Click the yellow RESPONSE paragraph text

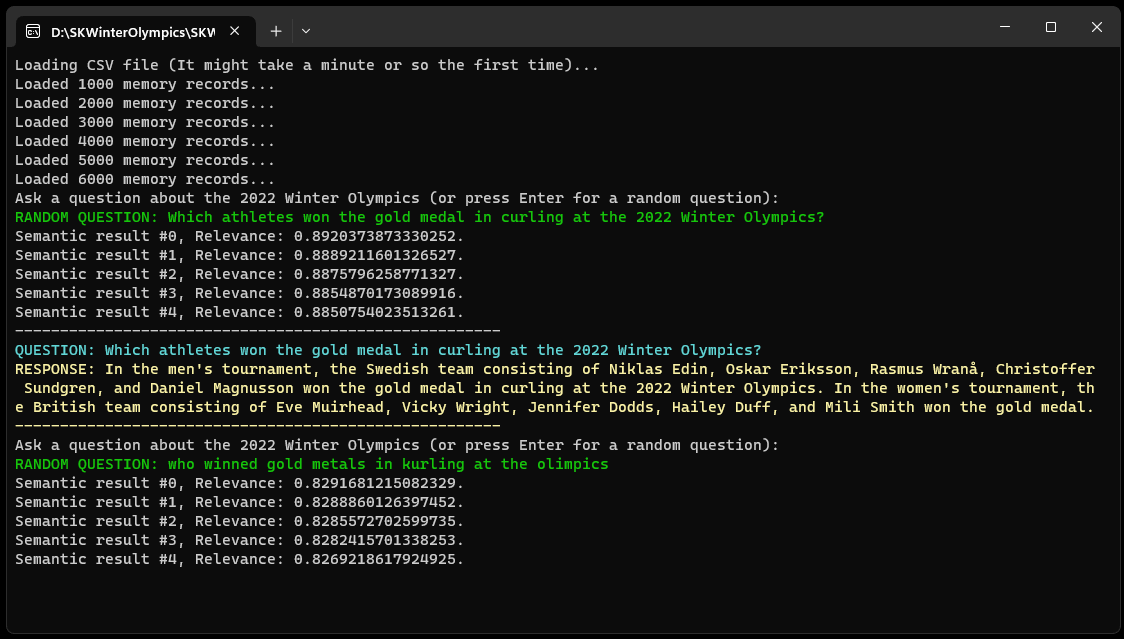[x=555, y=388]
